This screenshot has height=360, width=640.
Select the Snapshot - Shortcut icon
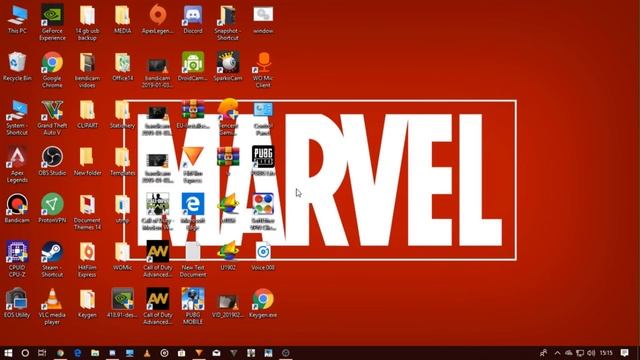tap(228, 22)
